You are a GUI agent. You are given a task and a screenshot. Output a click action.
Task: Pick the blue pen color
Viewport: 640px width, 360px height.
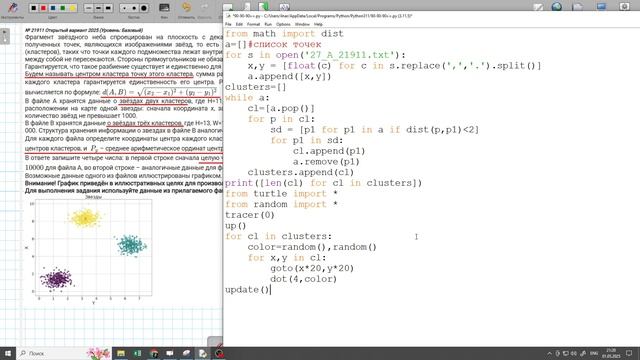tap(53, 8)
